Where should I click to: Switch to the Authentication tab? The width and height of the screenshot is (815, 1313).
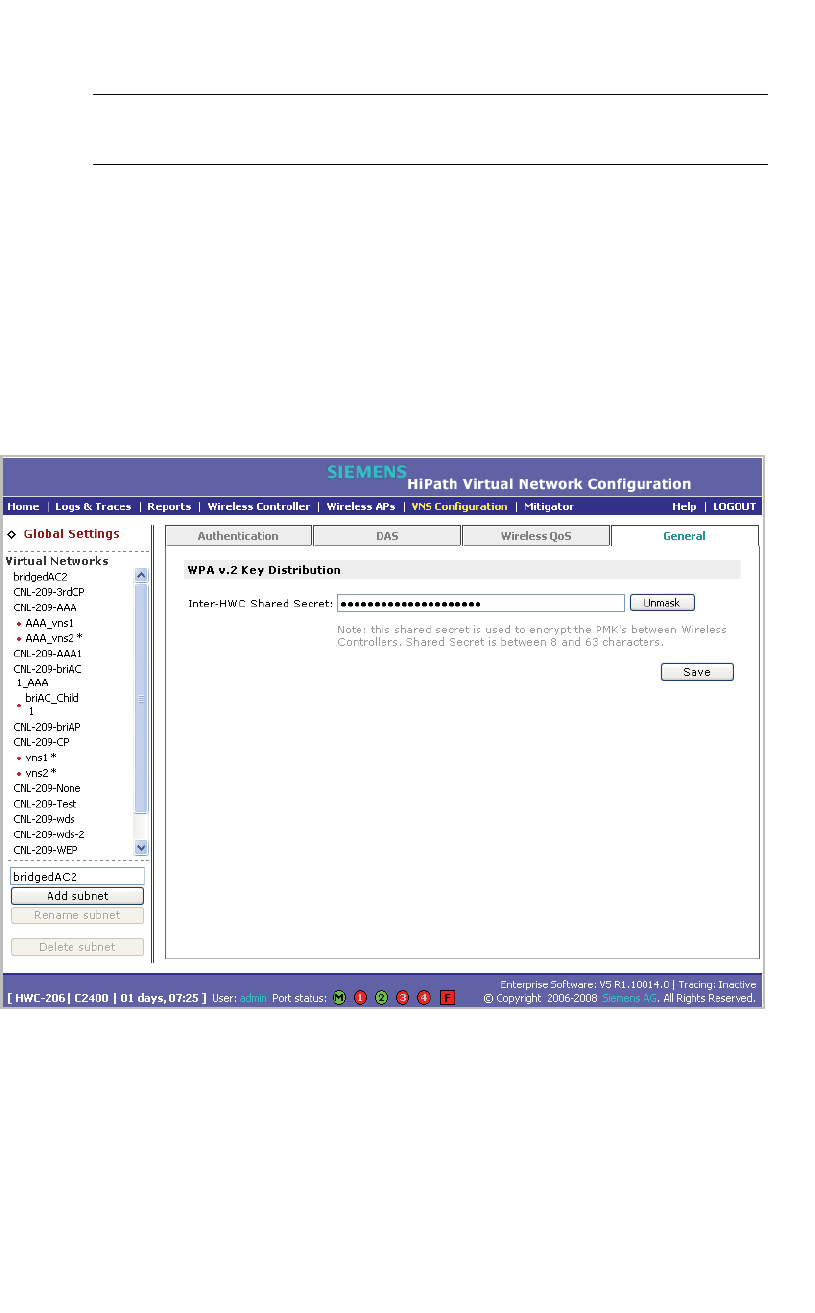(x=238, y=536)
